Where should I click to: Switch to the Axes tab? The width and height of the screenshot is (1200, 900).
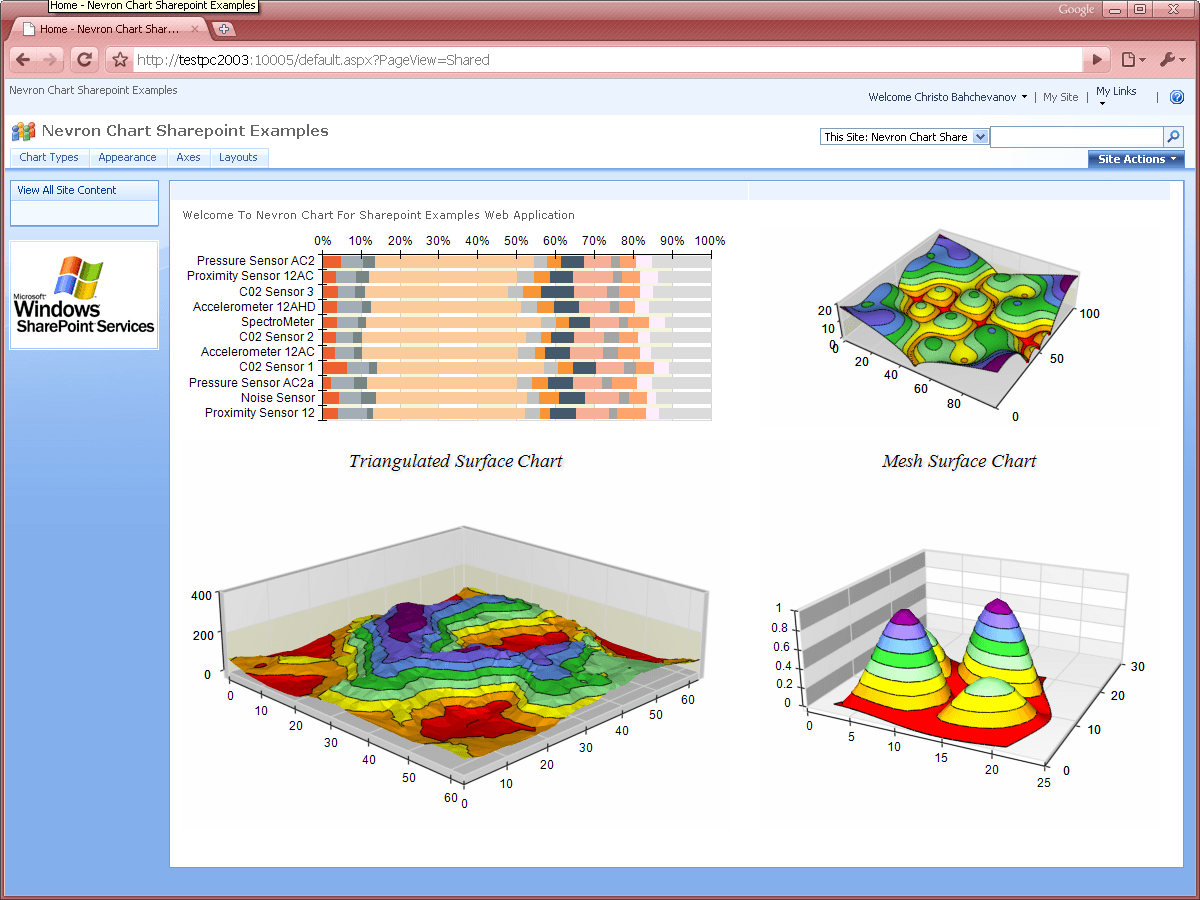coord(188,157)
